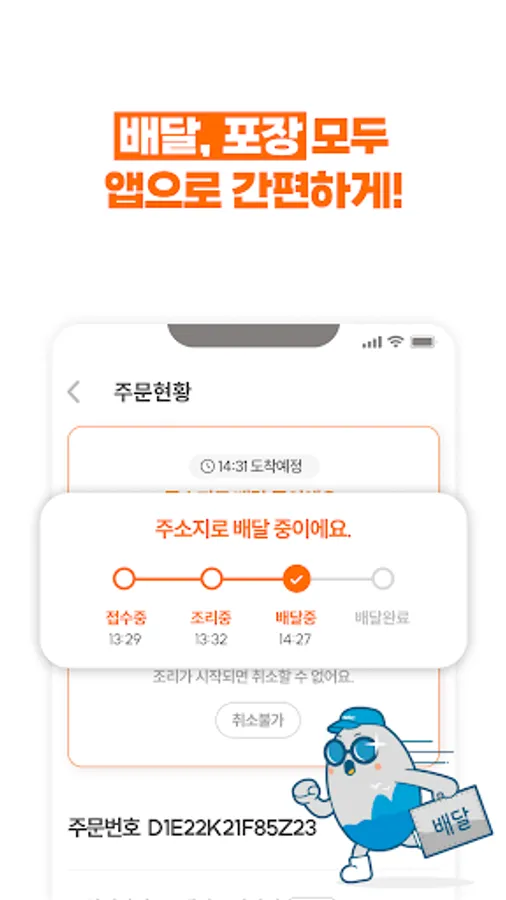Click the 조리중 13:32 step label
Screen dimensions: 506x900
coord(211,628)
